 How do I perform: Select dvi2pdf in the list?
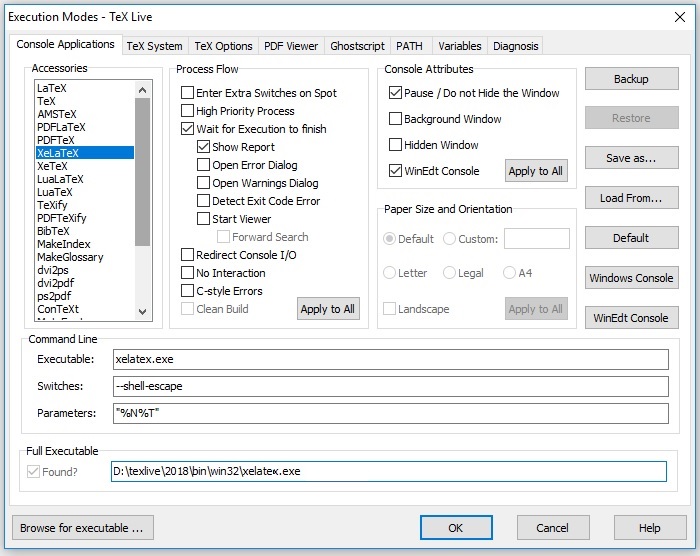[x=85, y=283]
